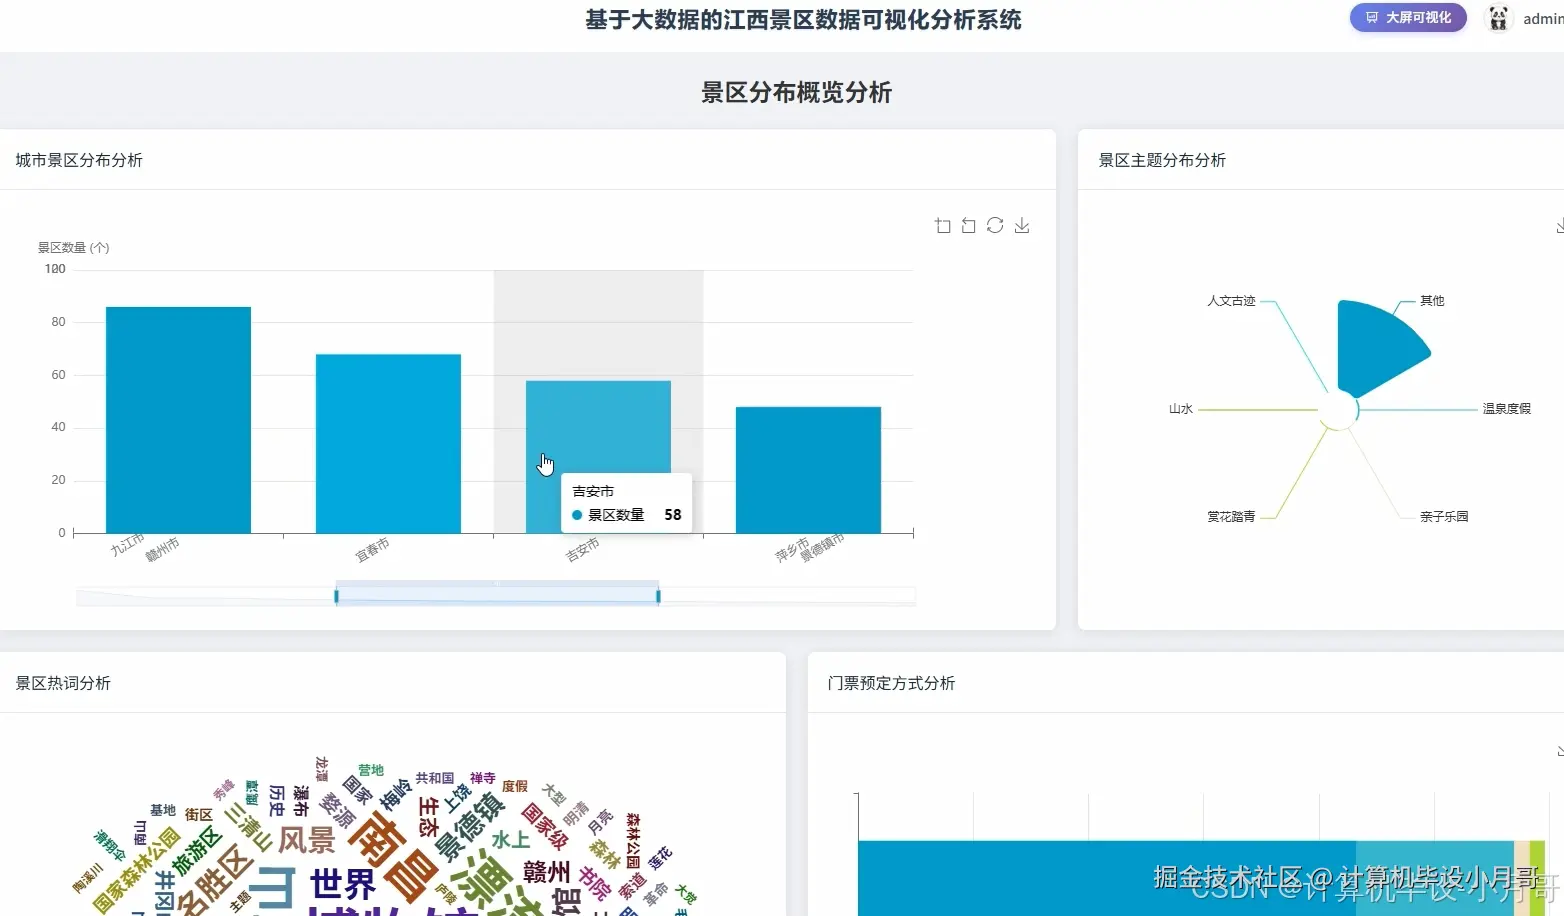Refresh the city bar chart with the refresh icon

[x=995, y=225]
